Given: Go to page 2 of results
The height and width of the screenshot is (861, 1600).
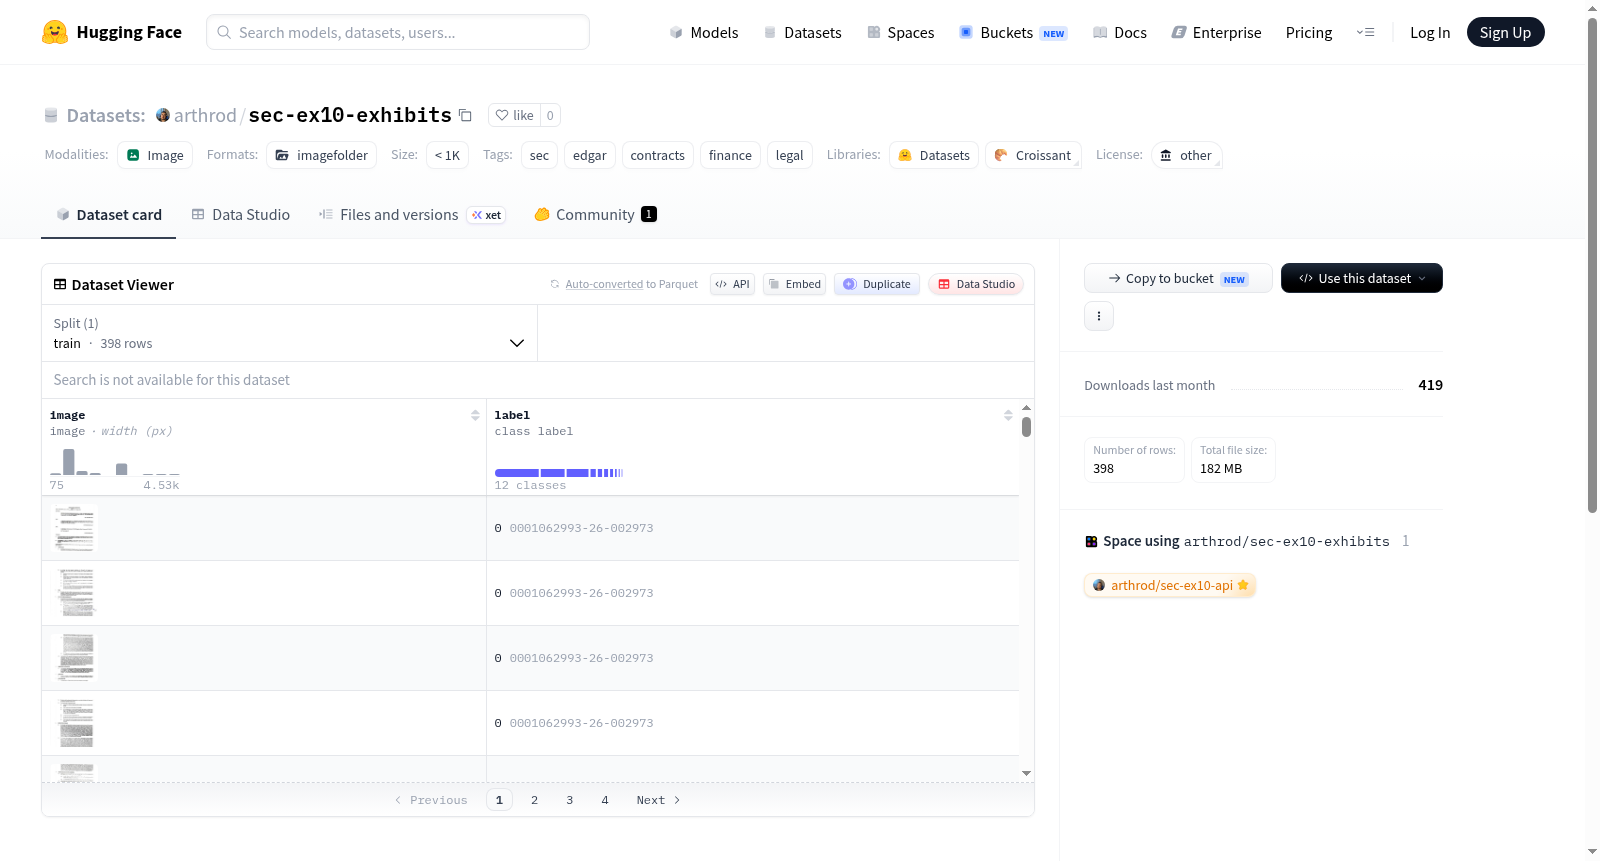Looking at the screenshot, I should (x=535, y=800).
